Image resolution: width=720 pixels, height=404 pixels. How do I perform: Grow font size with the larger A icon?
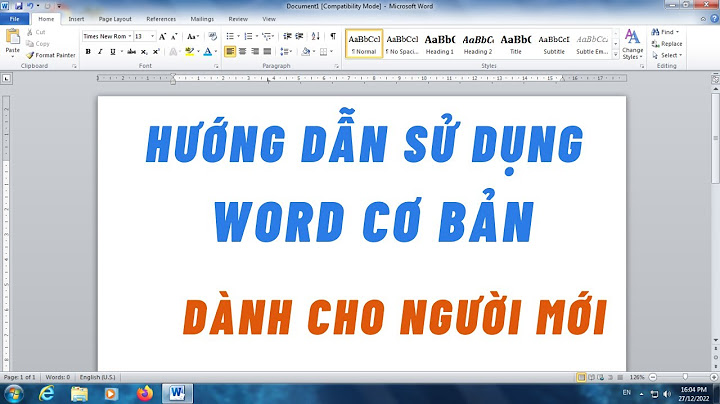[162, 36]
